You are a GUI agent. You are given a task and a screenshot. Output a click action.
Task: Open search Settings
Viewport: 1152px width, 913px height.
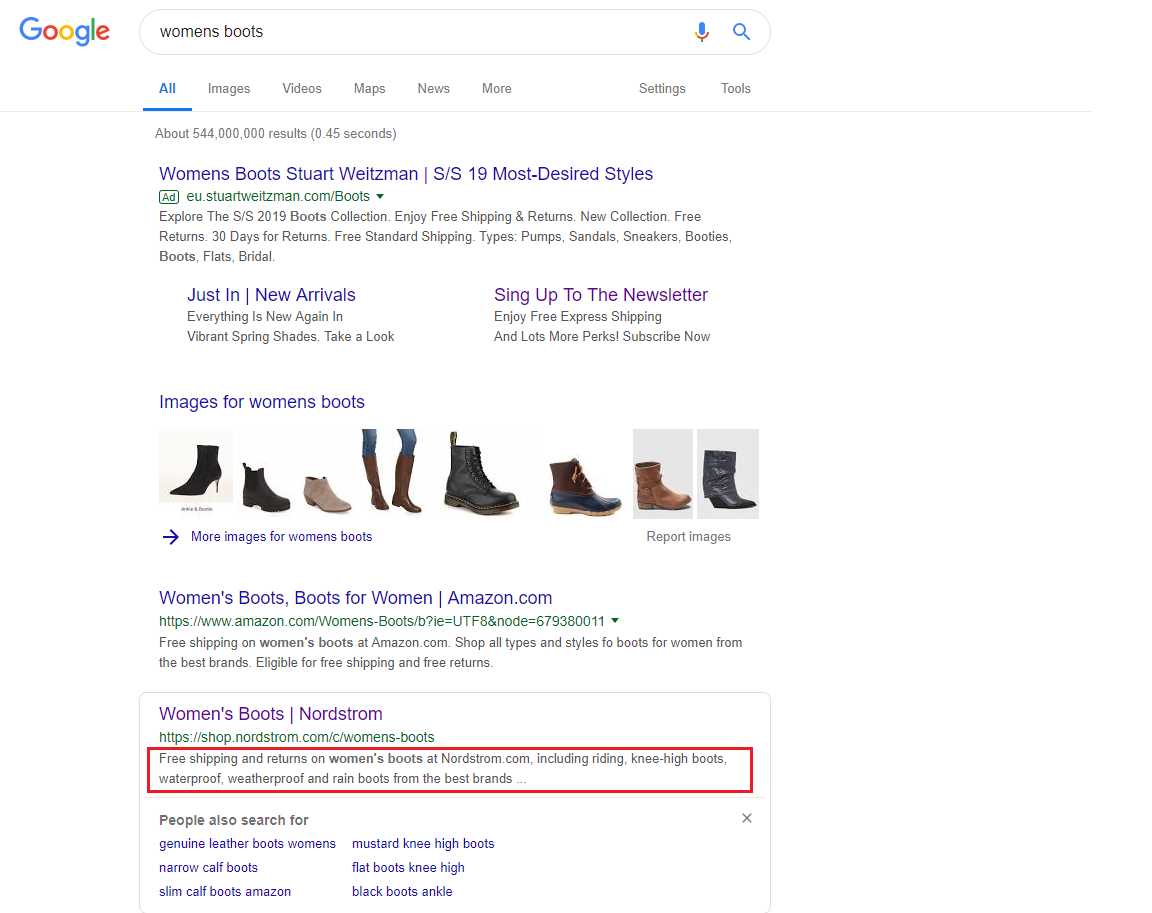point(662,88)
